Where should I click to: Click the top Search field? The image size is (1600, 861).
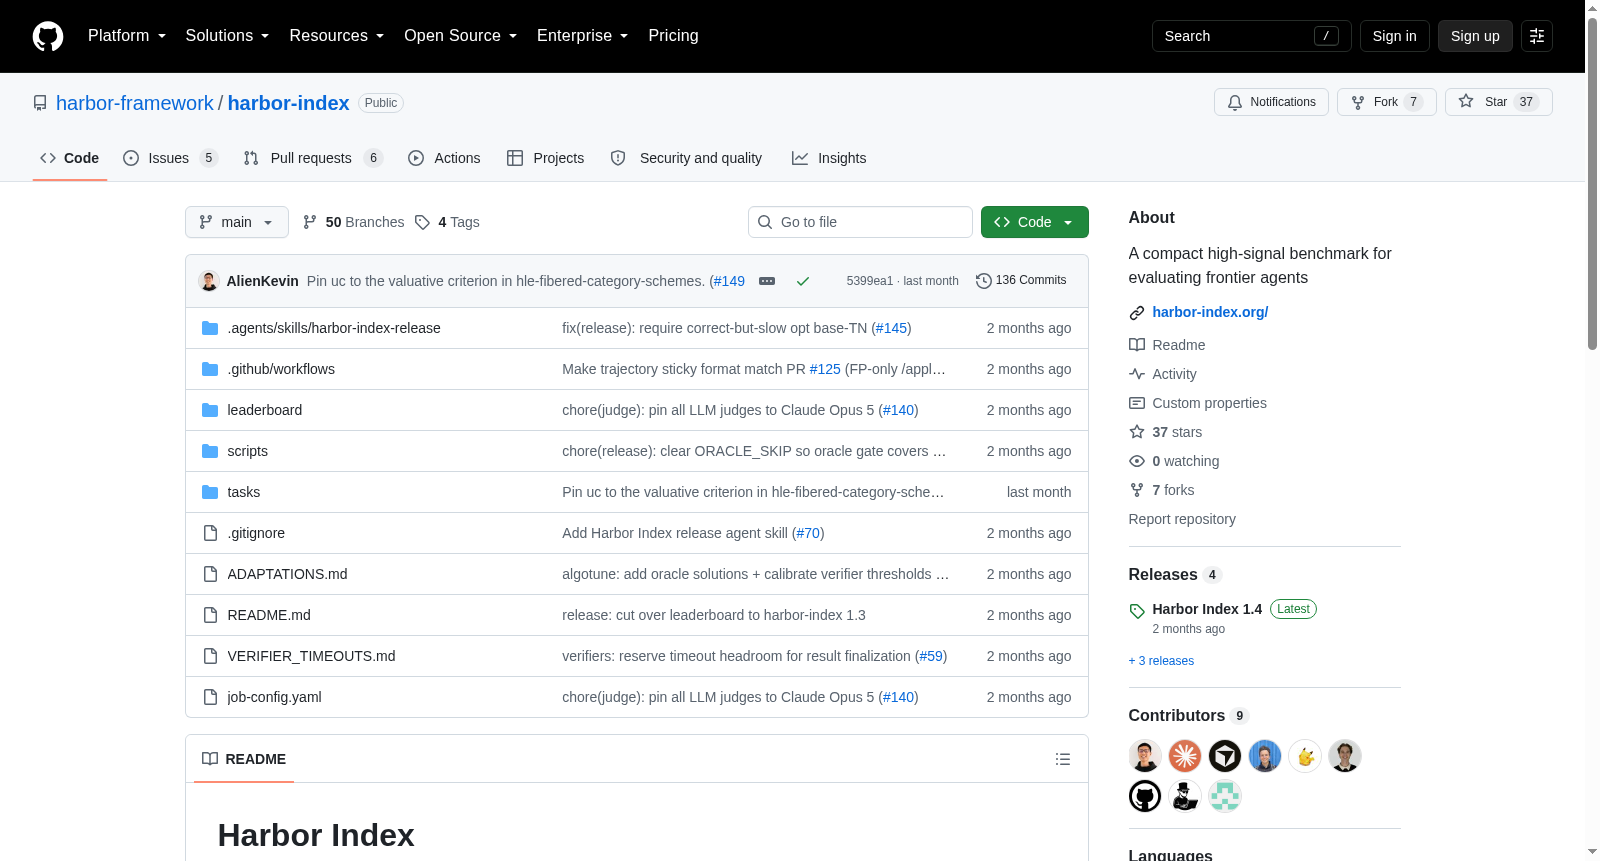coord(1252,36)
